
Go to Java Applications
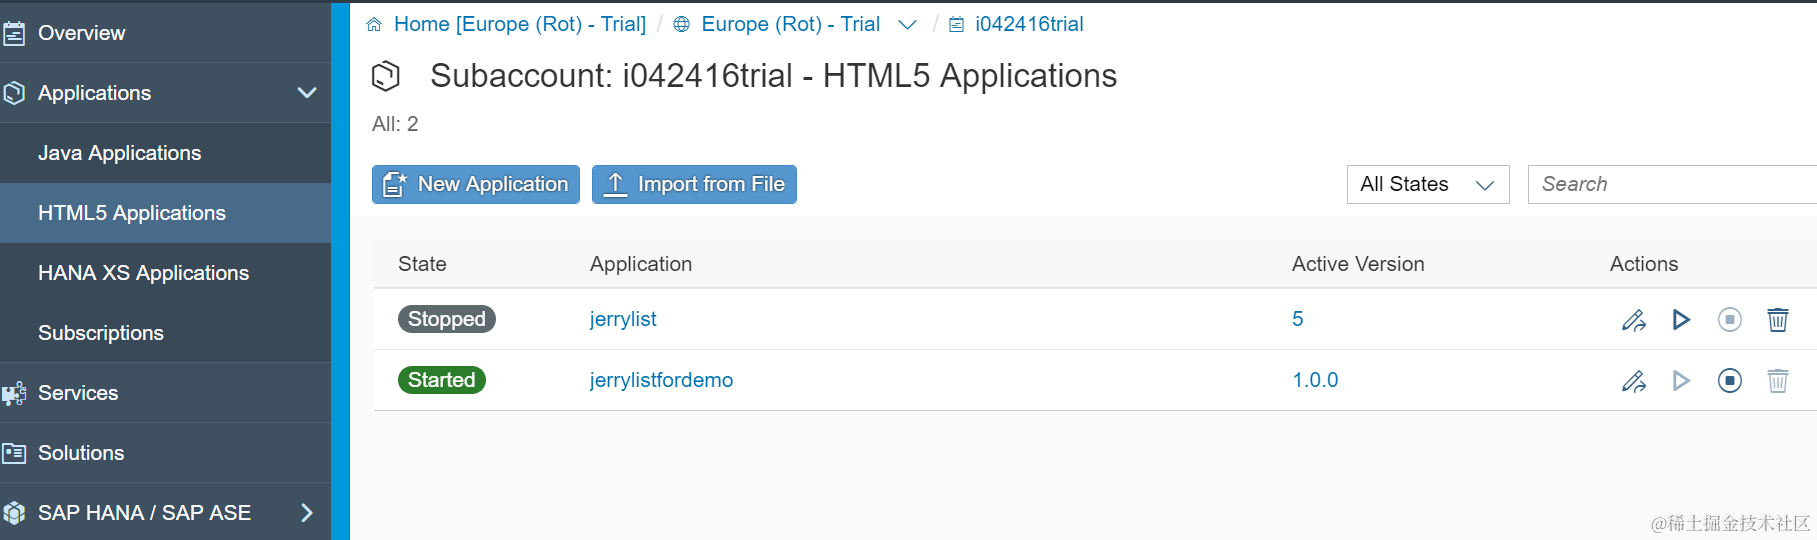coord(120,153)
